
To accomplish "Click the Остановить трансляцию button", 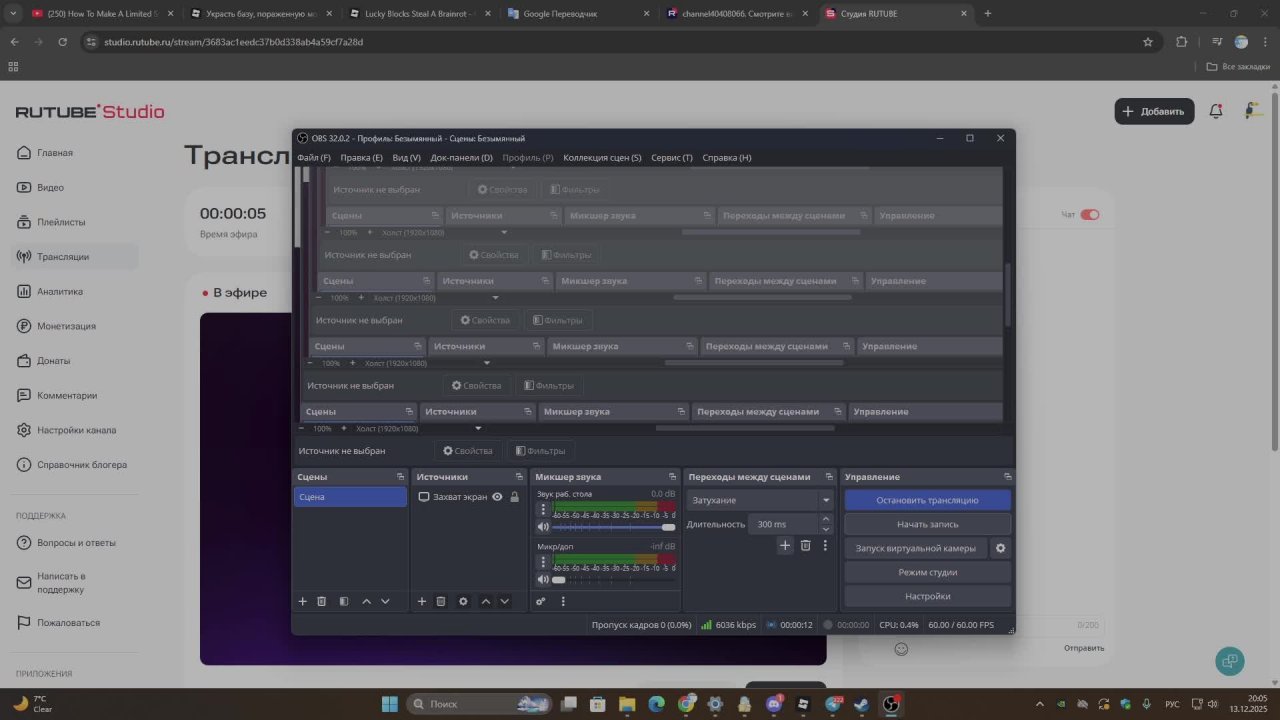I will coord(927,500).
